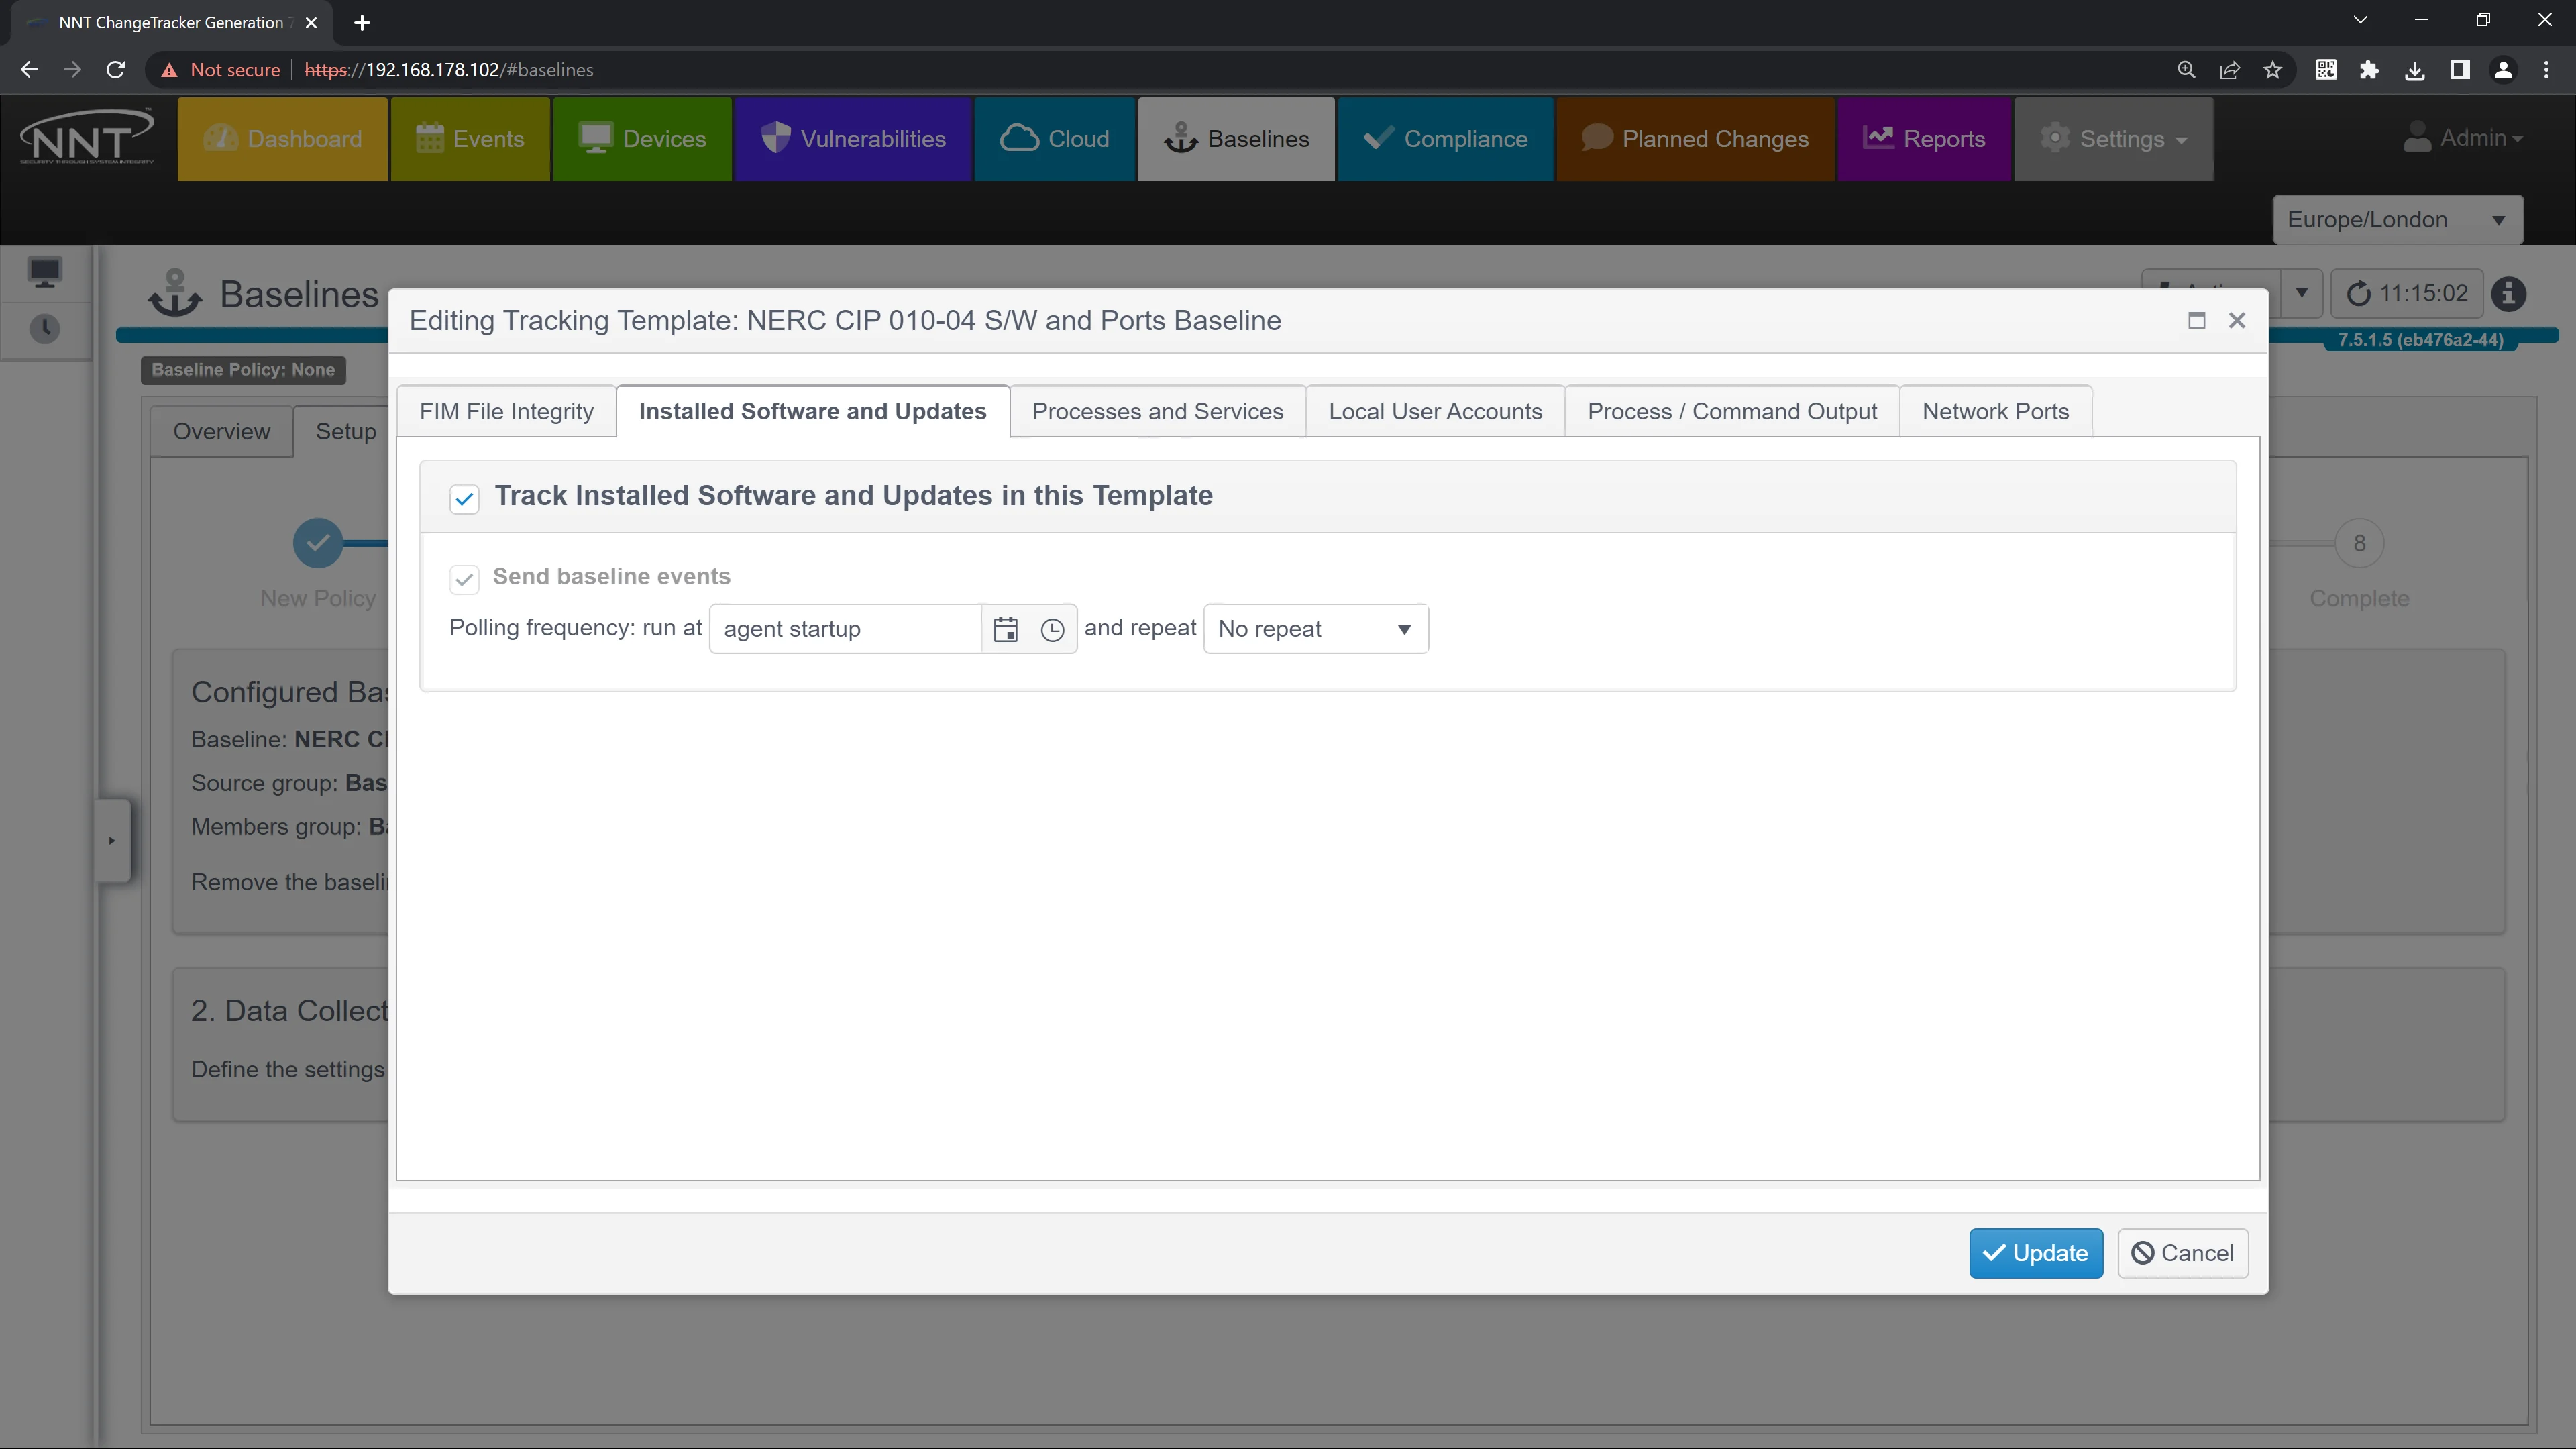The width and height of the screenshot is (2576, 1449).
Task: Go back in browser history
Action: (x=29, y=70)
